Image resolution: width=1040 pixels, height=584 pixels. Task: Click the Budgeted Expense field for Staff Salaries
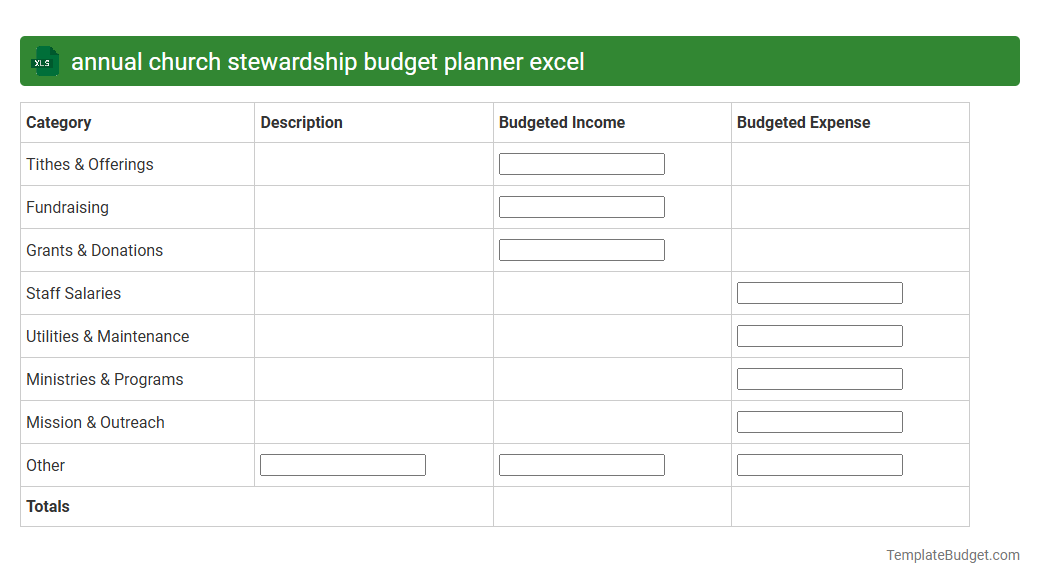(819, 292)
